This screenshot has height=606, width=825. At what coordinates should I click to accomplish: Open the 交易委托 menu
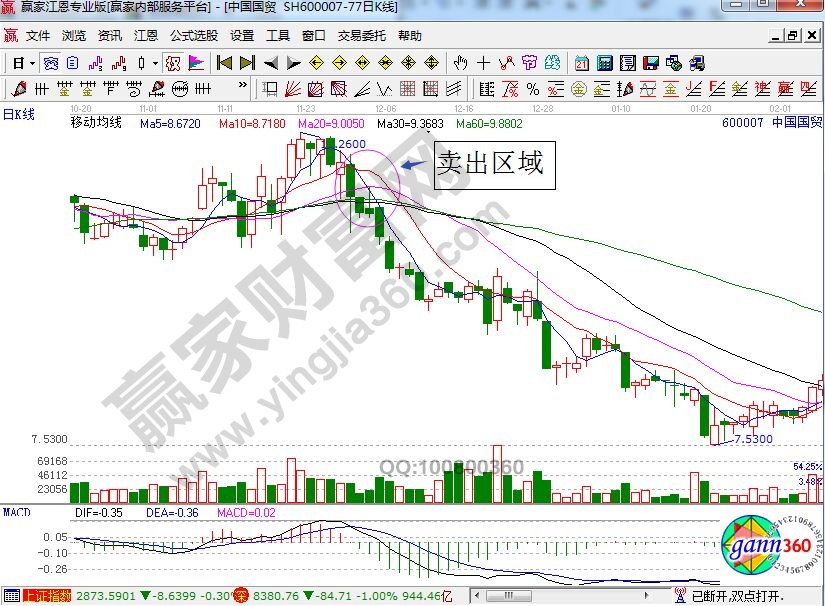click(361, 36)
